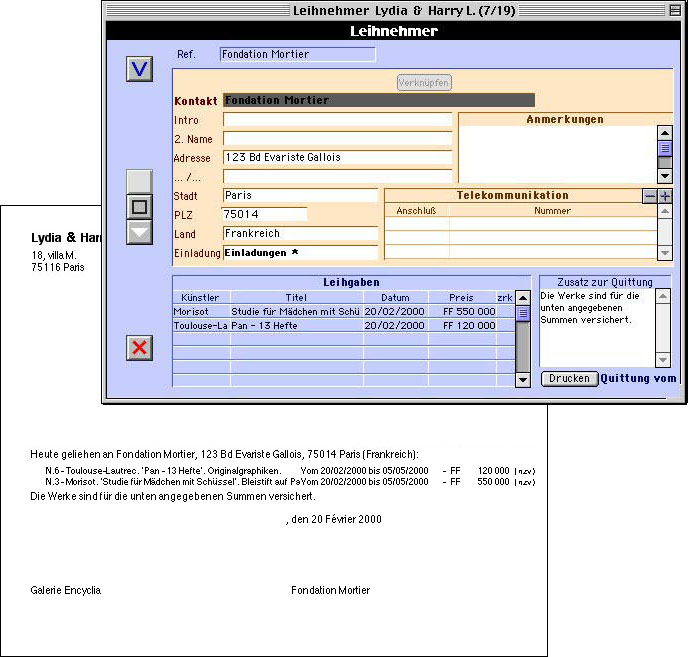688x657 pixels.
Task: Click the Leihgaben scrollbar thumb
Action: [523, 314]
